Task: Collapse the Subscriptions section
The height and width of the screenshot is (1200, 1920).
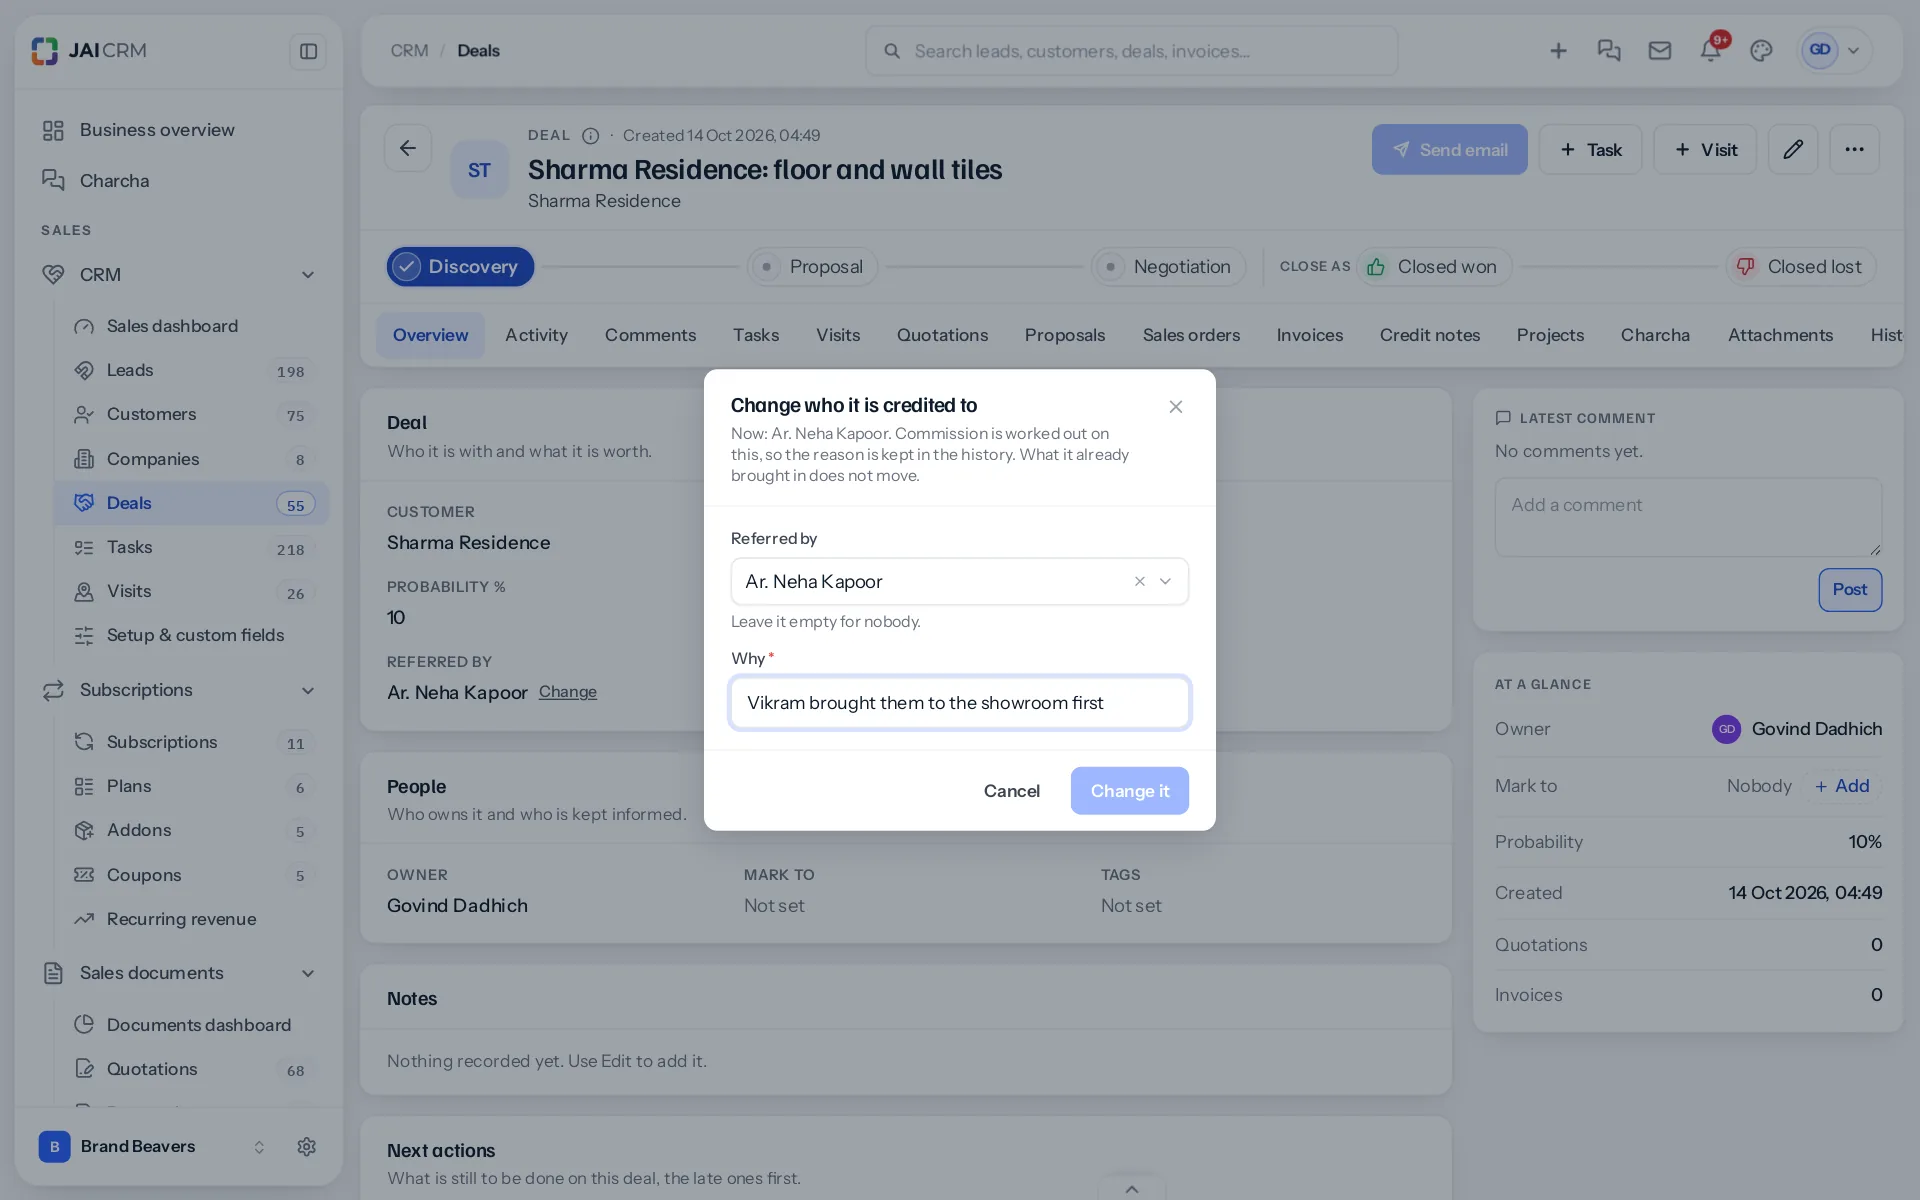Action: click(x=308, y=691)
